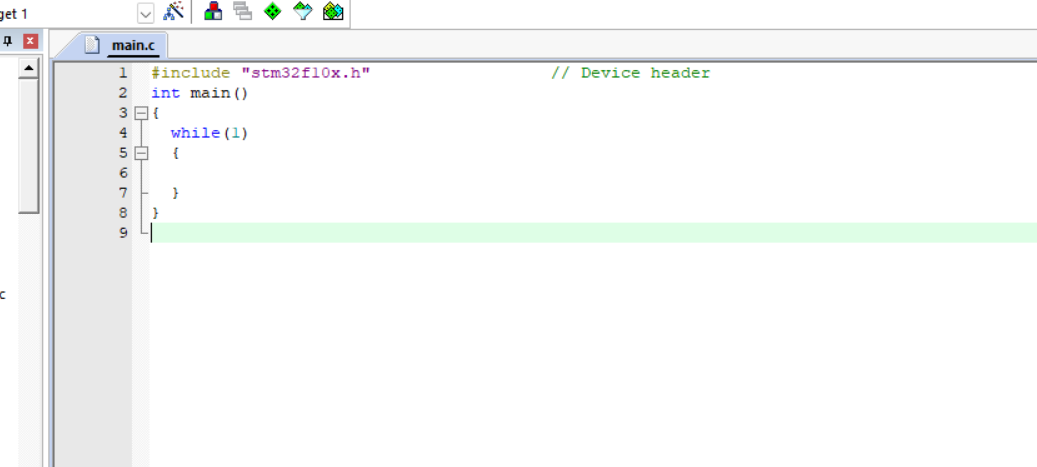Viewport: 1037px width, 467px height.
Task: Click the // Device header comment
Action: pyautogui.click(x=630, y=73)
